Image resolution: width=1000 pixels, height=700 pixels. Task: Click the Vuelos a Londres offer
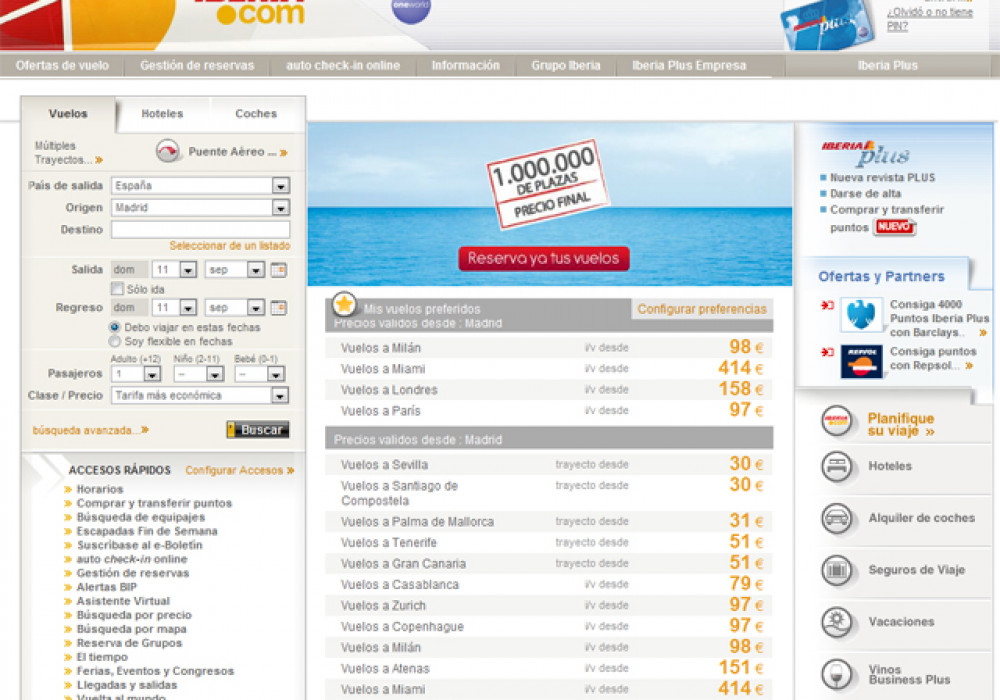(549, 390)
